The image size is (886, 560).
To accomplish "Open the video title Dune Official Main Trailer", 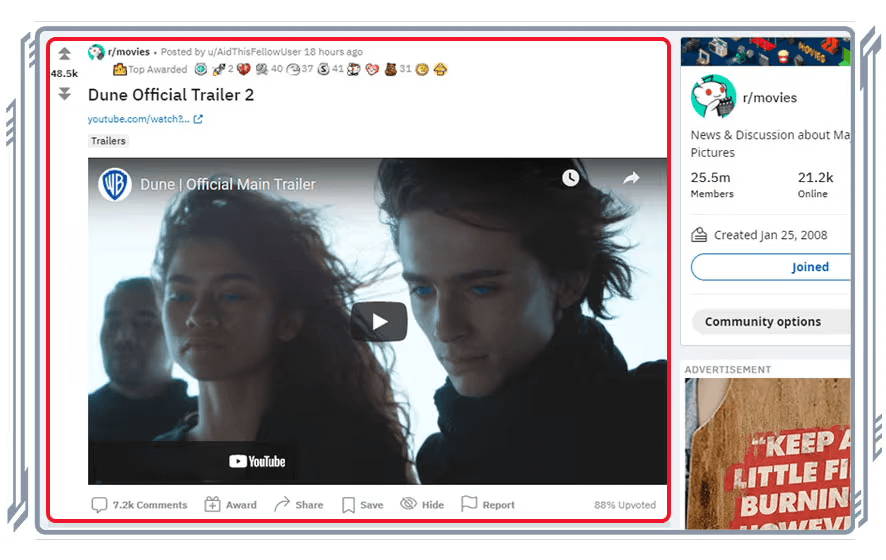I will coord(228,184).
